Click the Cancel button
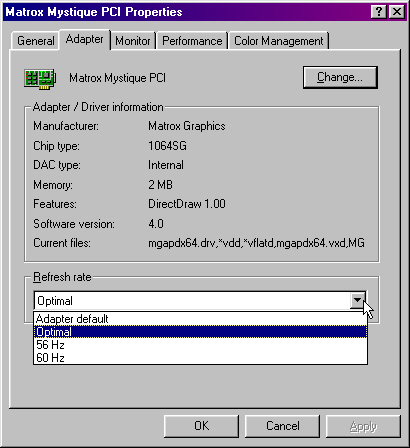Viewport: 410px width, 448px height. click(282, 426)
